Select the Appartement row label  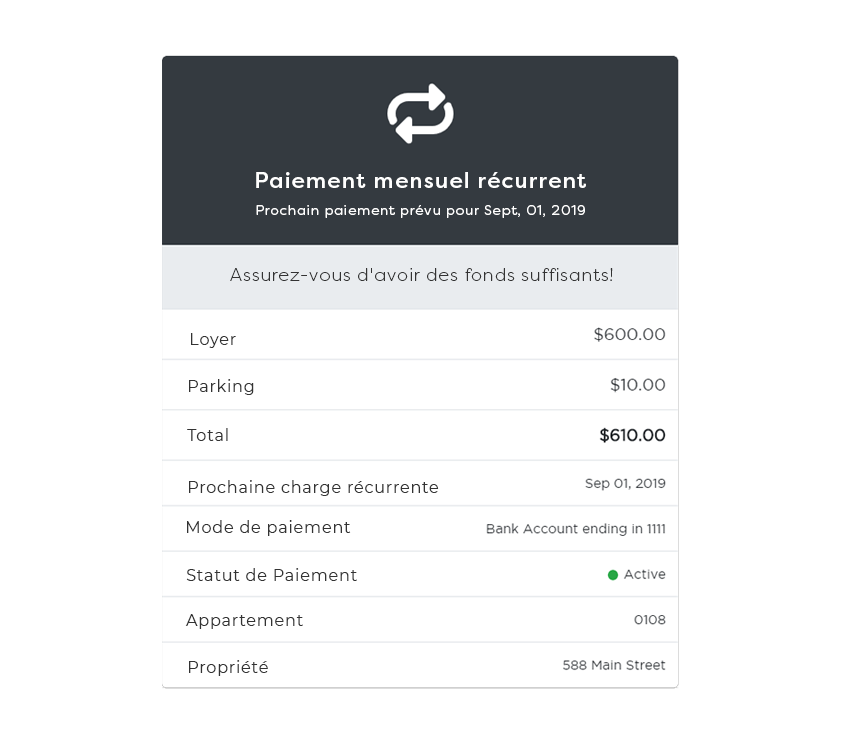[245, 621]
